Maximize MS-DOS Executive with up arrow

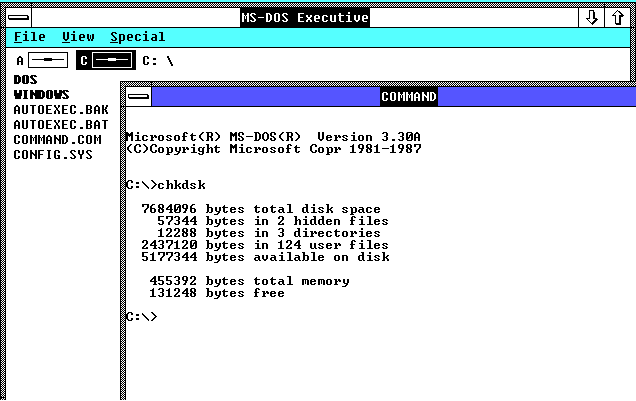click(x=617, y=17)
